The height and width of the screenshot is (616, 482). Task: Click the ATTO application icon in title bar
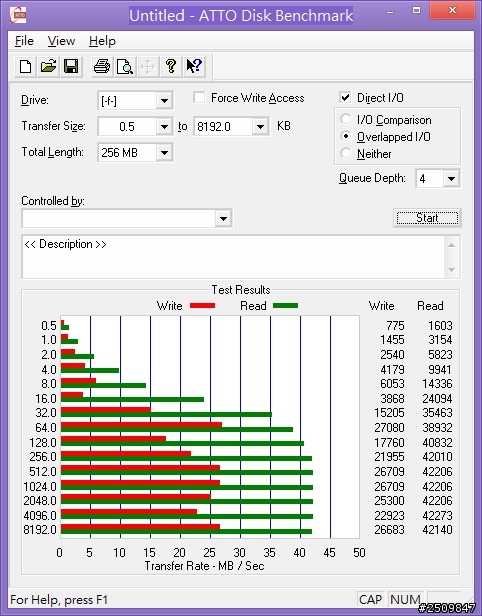pyautogui.click(x=18, y=15)
